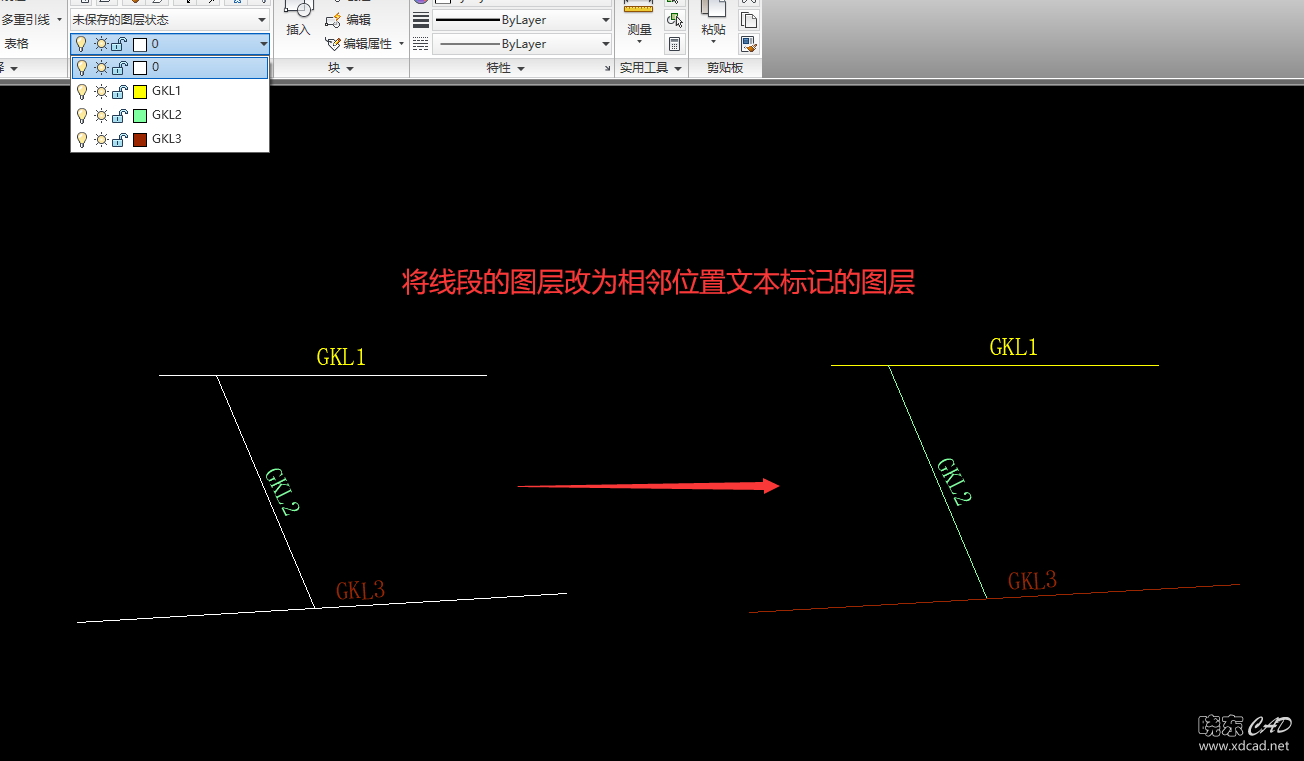Toggle GKL2 layer on/off lightbulb
Image resolution: width=1304 pixels, height=761 pixels.
(82, 115)
